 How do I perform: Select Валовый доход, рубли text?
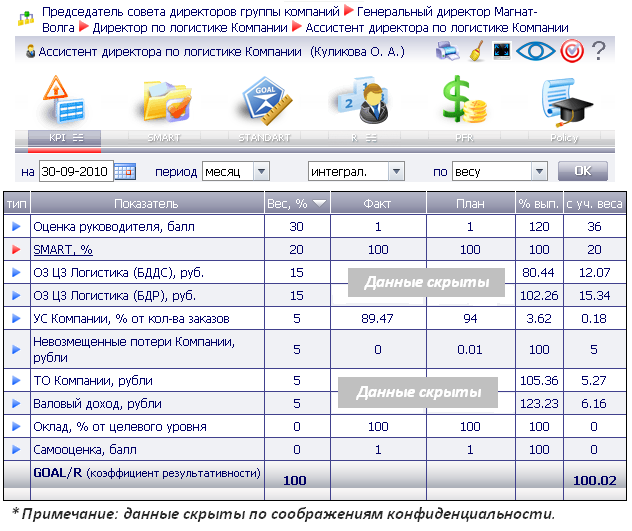[97, 403]
